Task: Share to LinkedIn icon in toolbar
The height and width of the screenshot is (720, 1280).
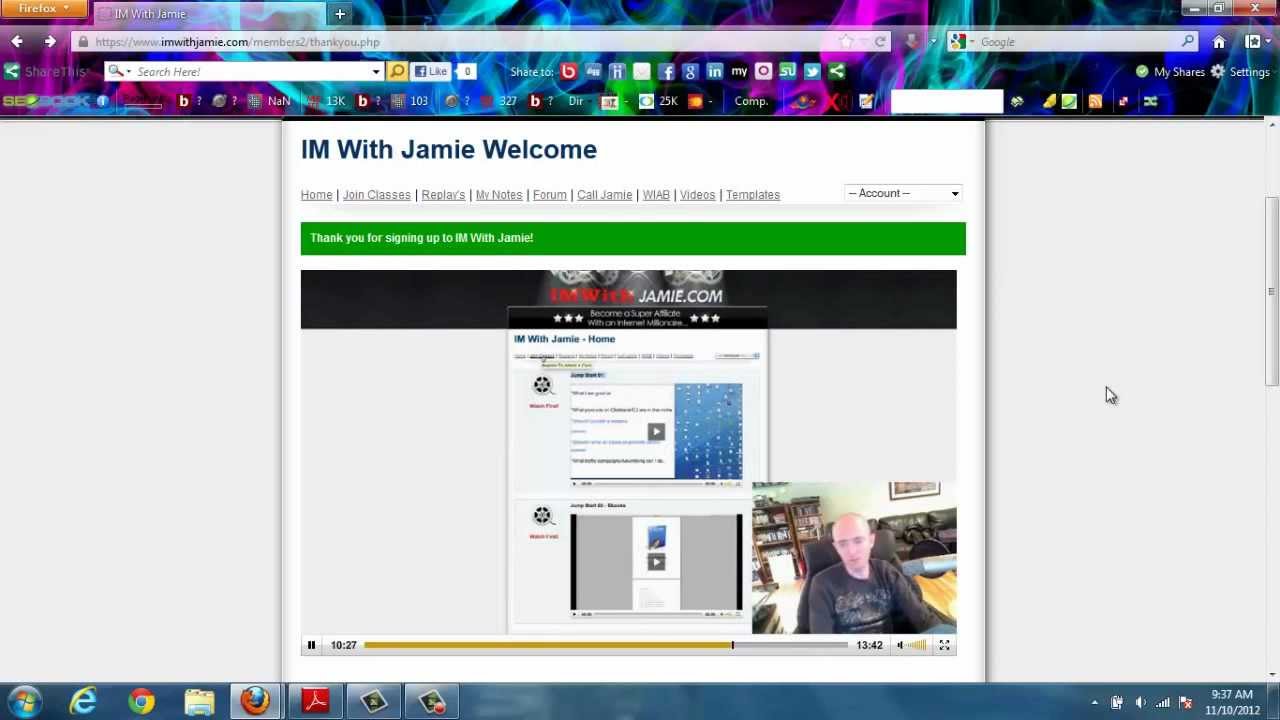Action: pos(714,72)
